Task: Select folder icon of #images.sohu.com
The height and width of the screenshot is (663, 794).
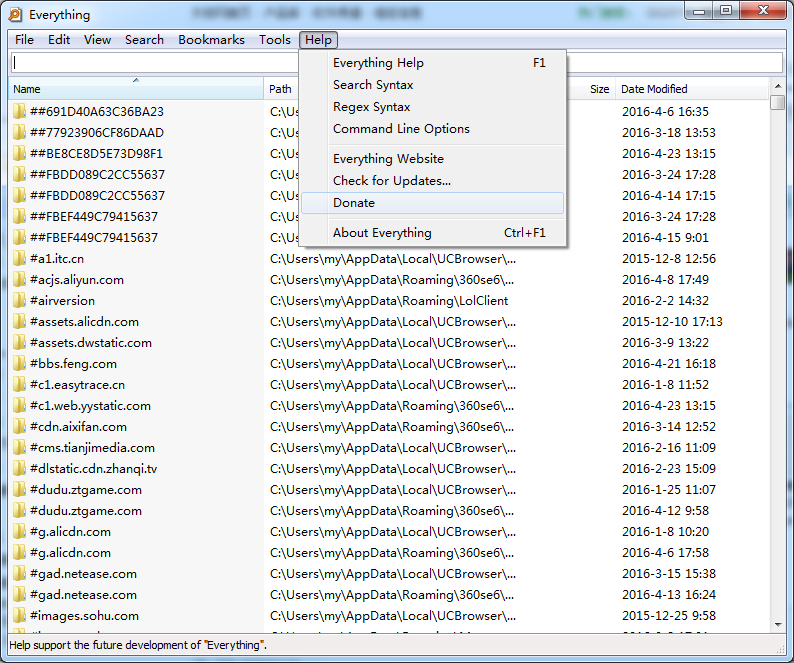Action: pos(19,615)
